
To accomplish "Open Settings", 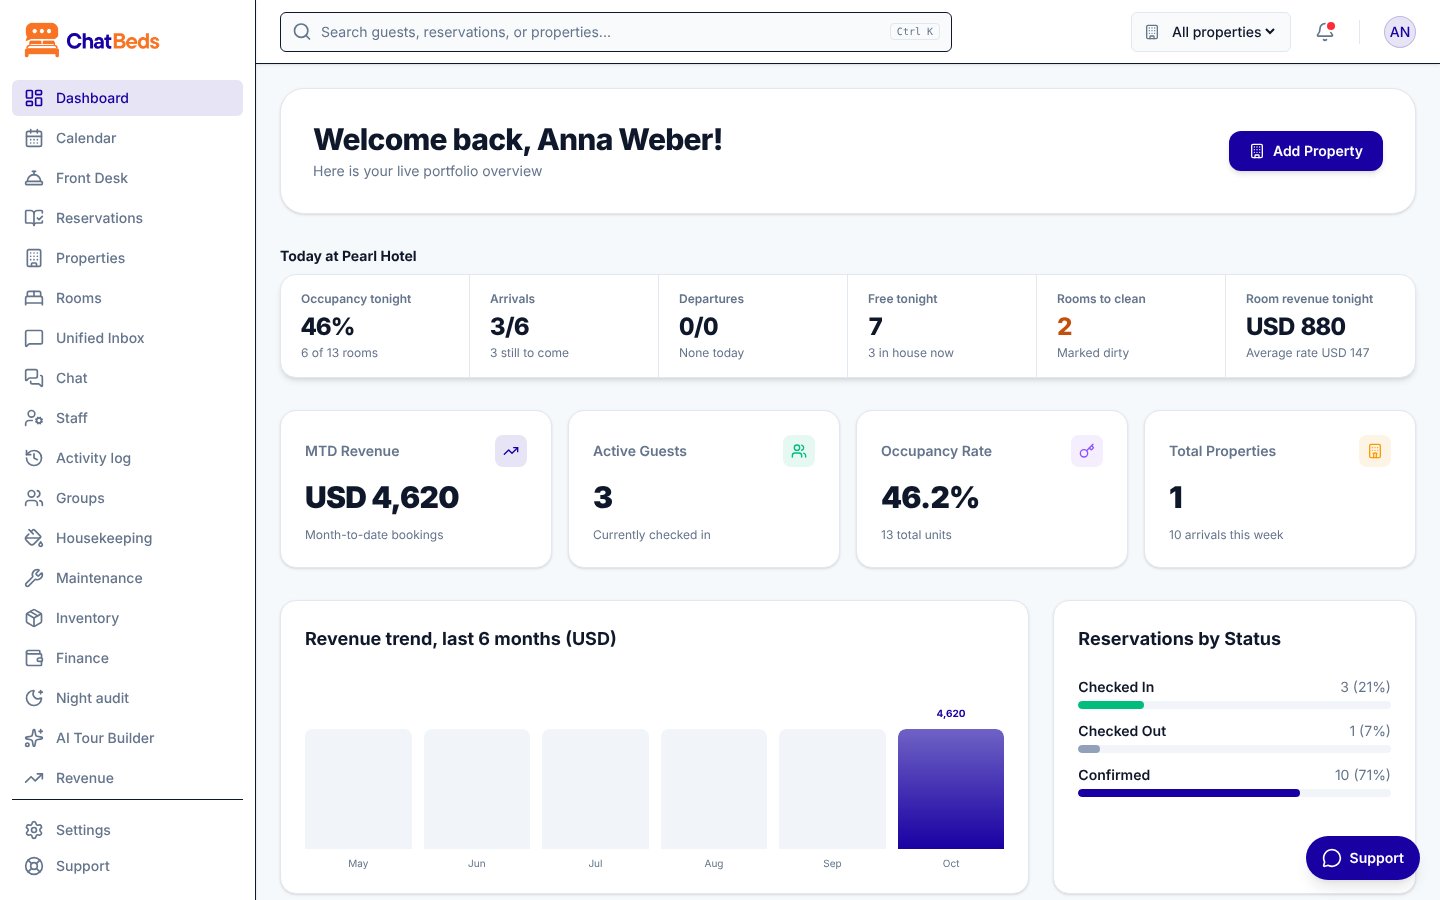I will (x=127, y=830).
